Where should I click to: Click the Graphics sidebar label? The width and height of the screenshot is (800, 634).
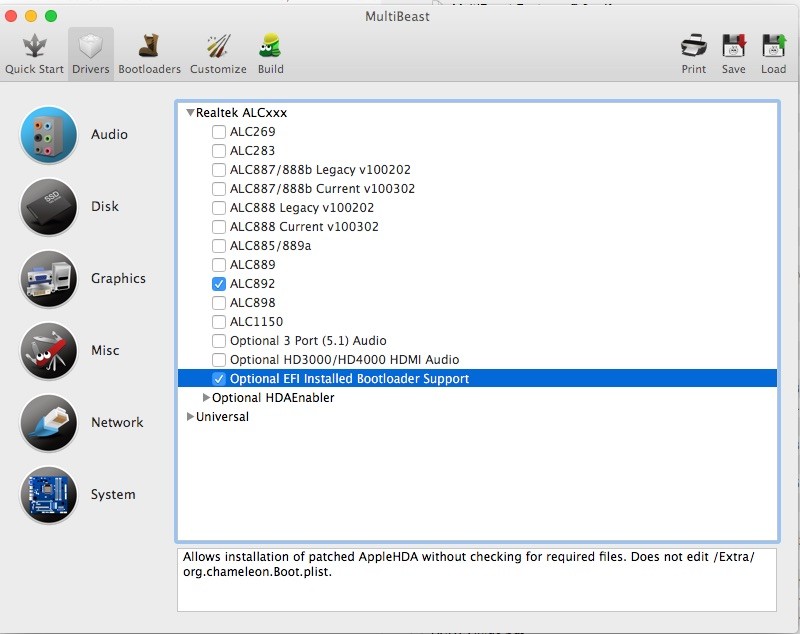(x=118, y=278)
